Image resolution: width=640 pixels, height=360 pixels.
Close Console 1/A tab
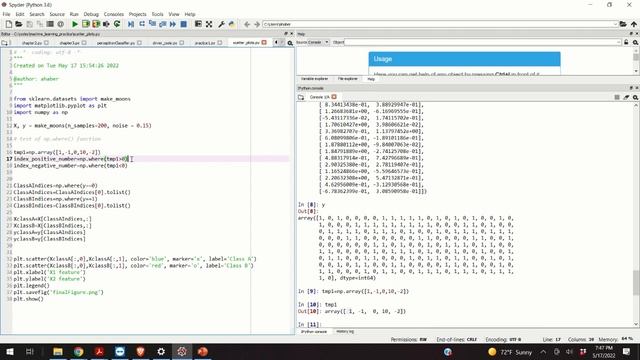tap(334, 97)
